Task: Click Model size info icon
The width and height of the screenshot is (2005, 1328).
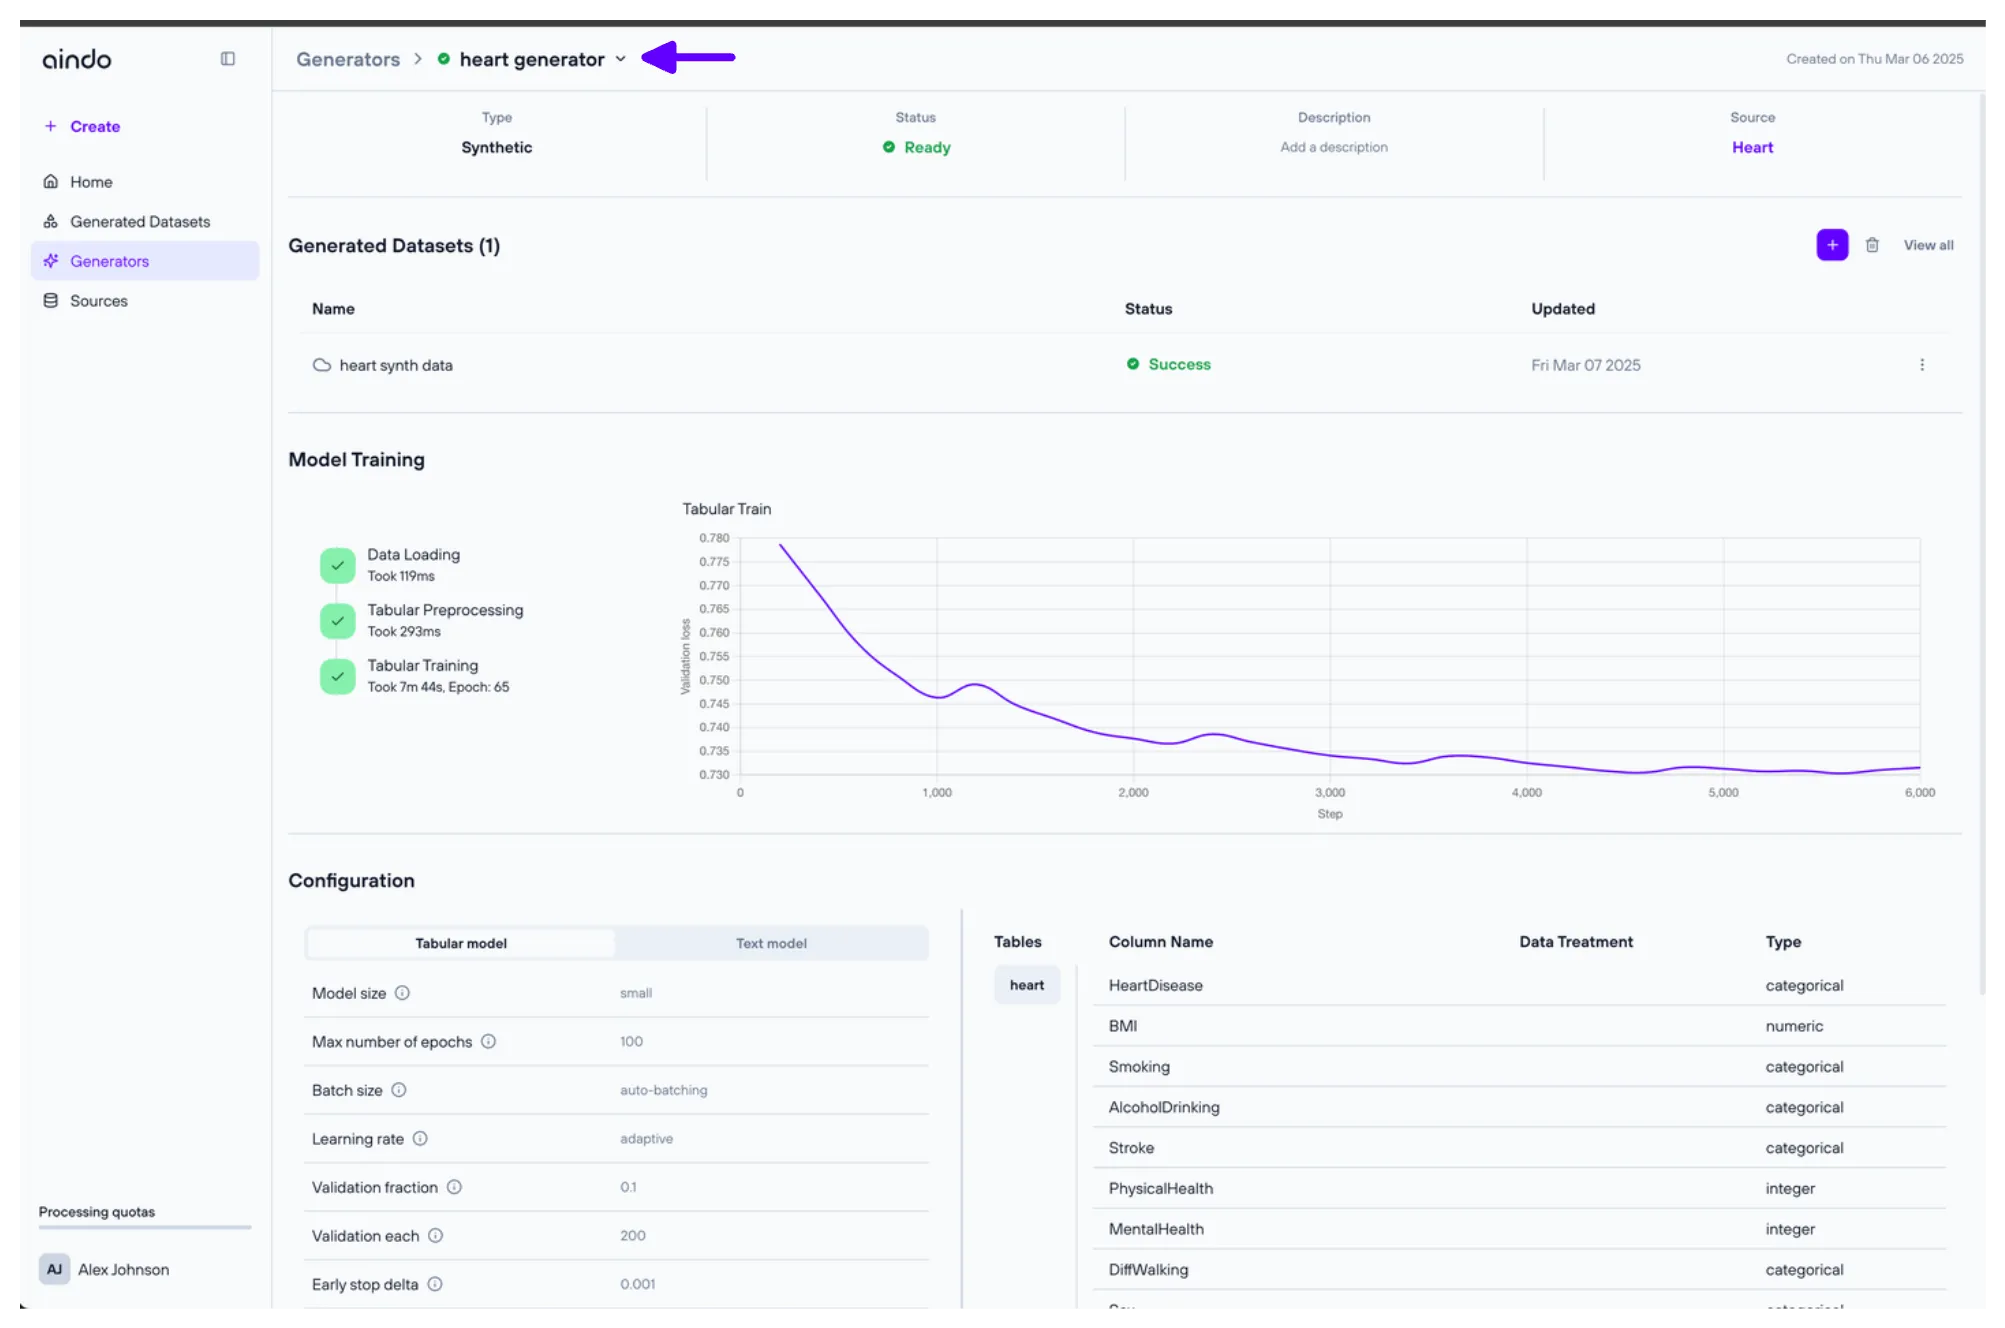Action: (x=402, y=993)
